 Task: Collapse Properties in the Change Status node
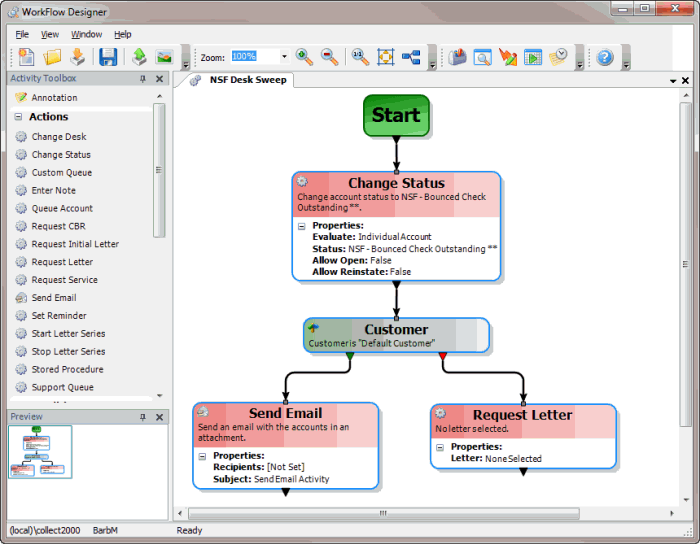302,226
